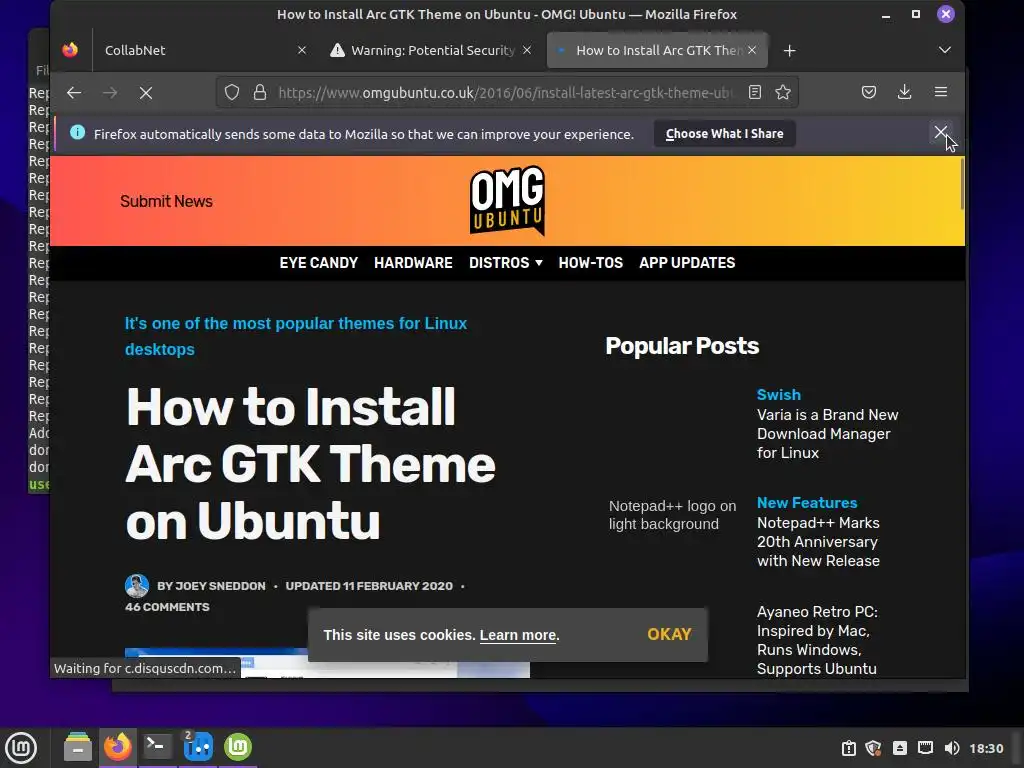This screenshot has width=1024, height=768.
Task: Click the padlock site info icon
Action: click(x=260, y=93)
